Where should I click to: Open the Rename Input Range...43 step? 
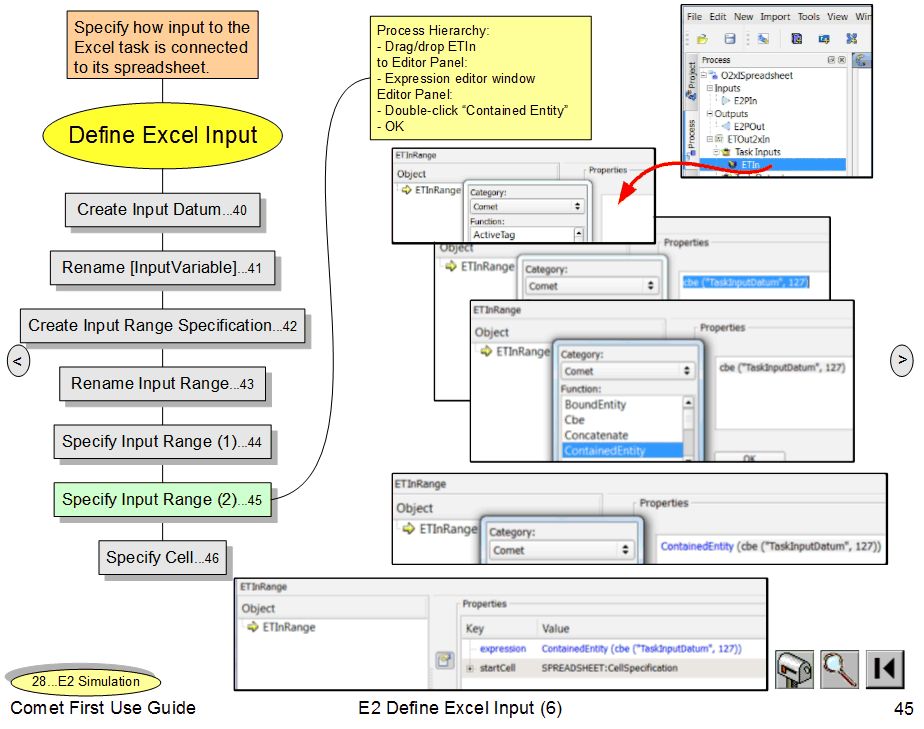(162, 384)
